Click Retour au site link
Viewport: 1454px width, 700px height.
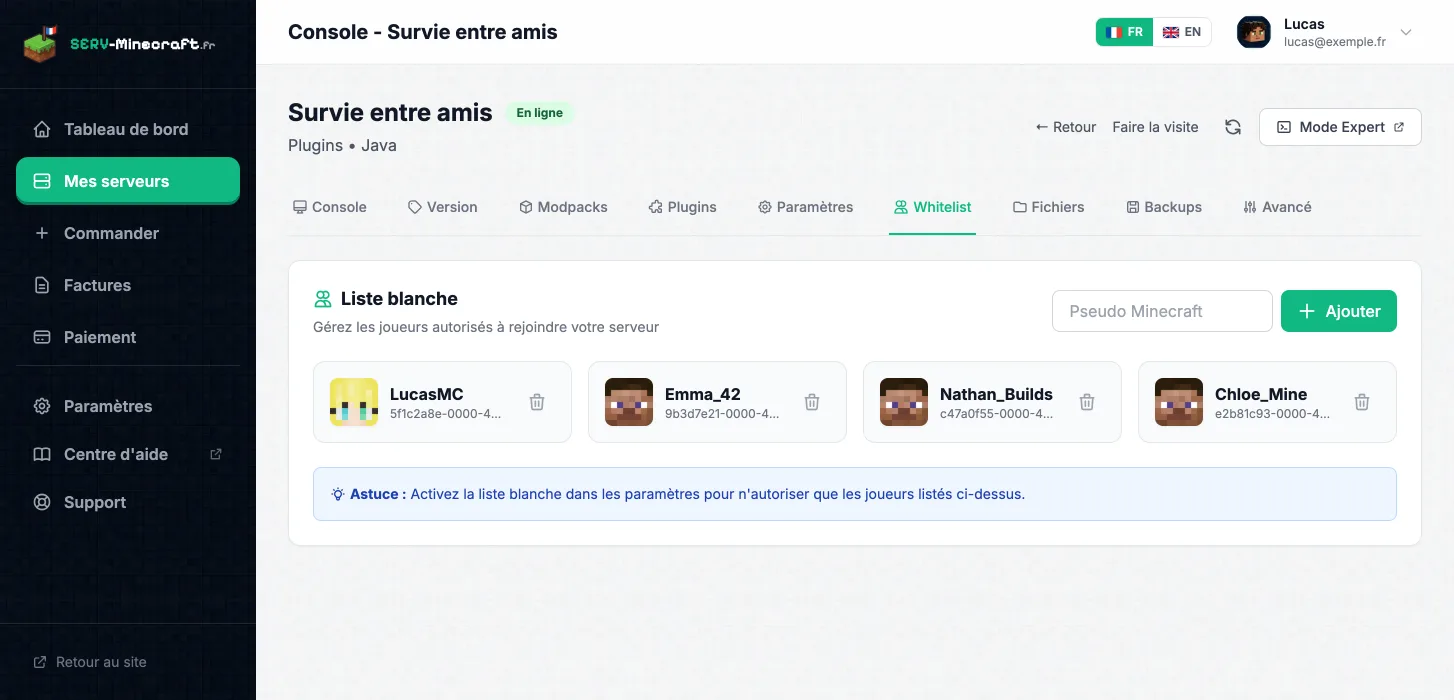point(90,662)
